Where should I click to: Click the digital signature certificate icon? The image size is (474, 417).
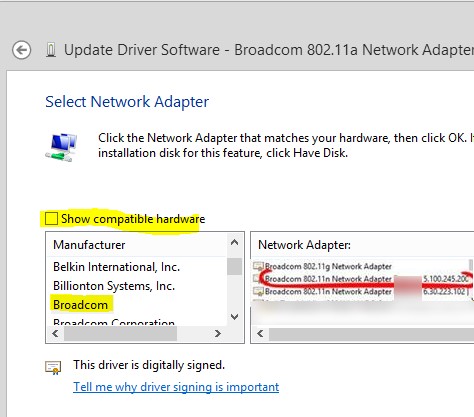[x=53, y=367]
